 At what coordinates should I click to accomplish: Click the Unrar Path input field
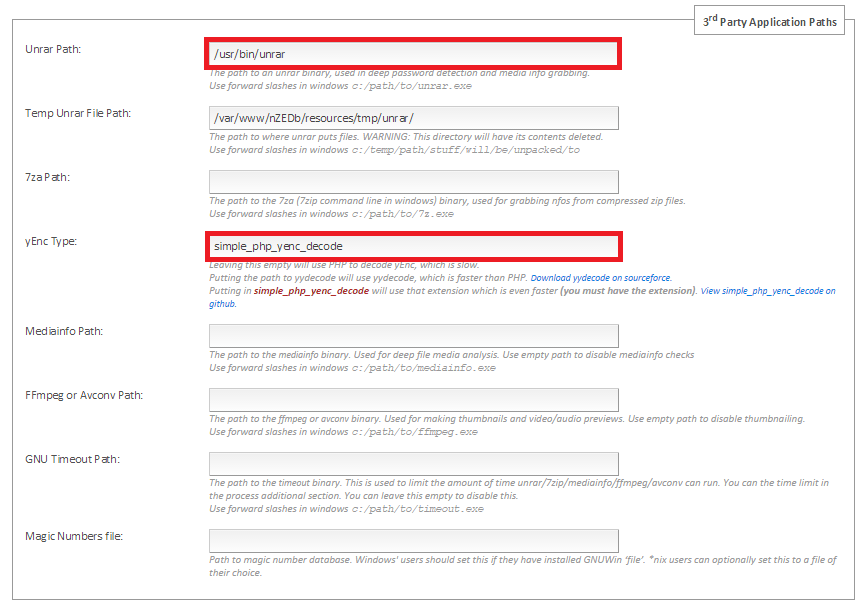413,54
